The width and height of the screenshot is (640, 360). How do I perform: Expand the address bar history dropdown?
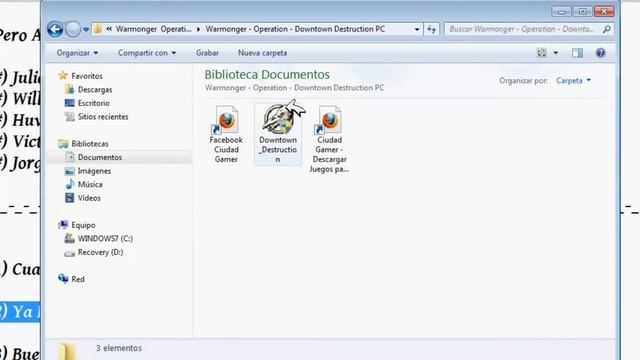[x=417, y=29]
